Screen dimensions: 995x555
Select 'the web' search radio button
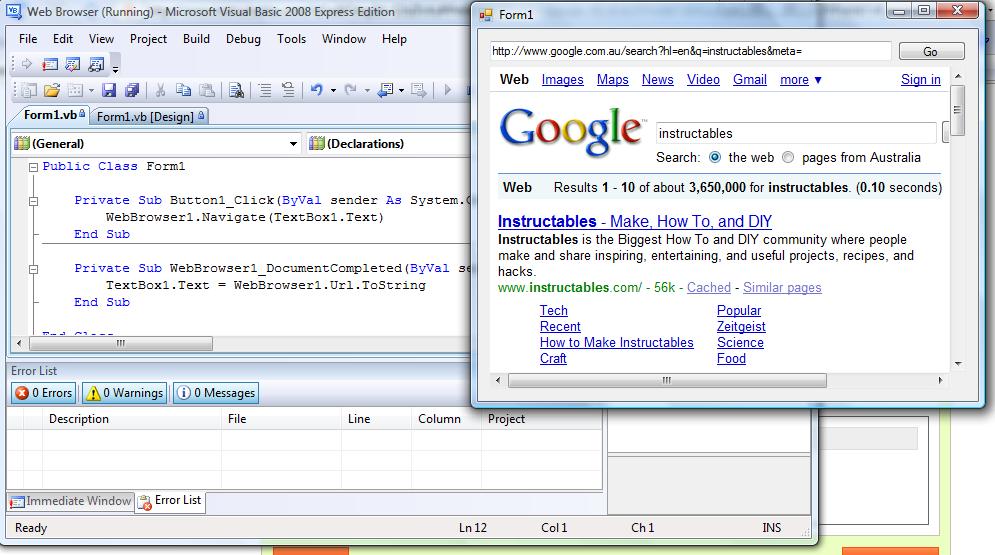click(x=715, y=157)
